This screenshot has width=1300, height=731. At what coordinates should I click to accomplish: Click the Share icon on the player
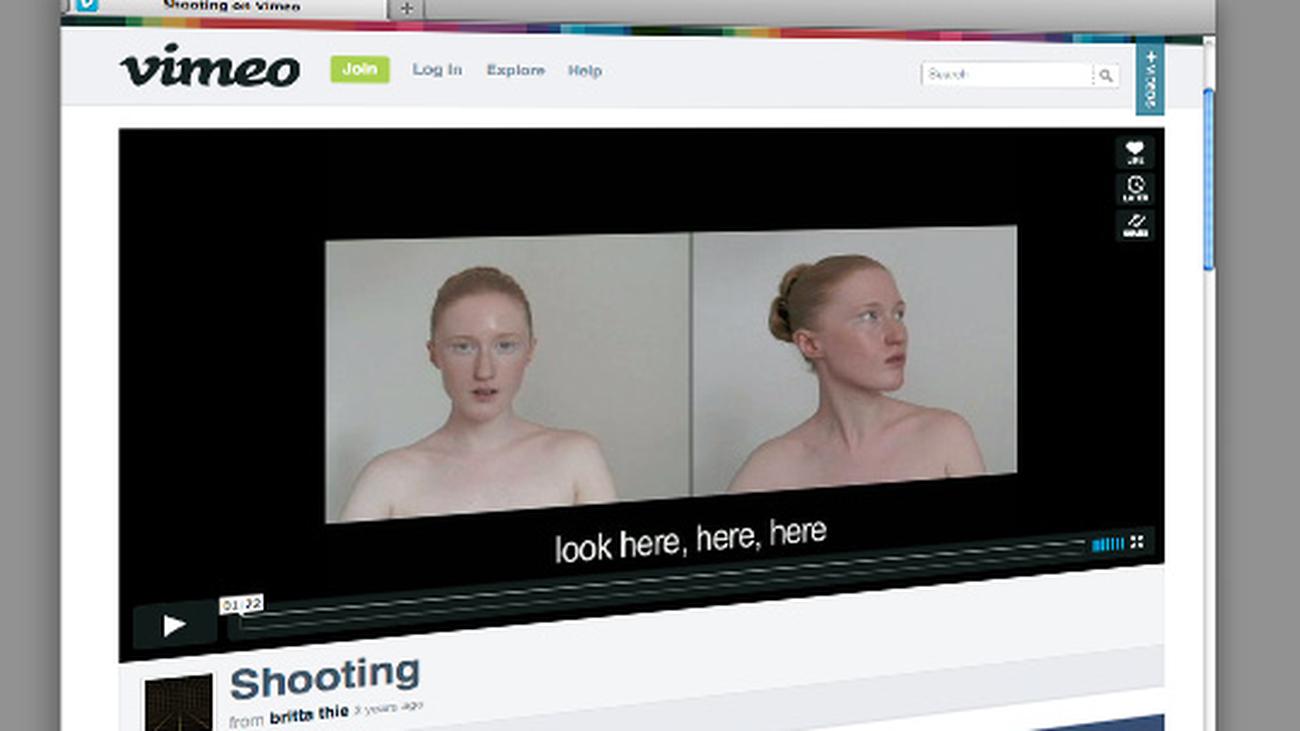pos(1134,224)
